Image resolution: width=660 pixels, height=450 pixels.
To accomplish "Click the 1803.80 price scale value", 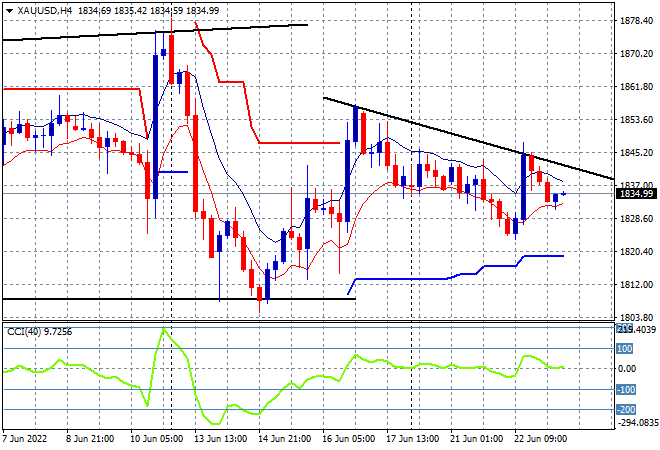I will point(636,317).
